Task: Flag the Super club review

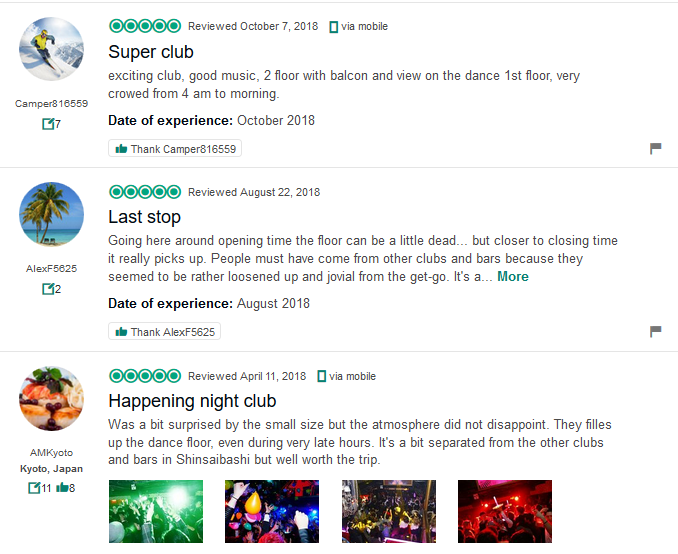Action: (x=656, y=148)
